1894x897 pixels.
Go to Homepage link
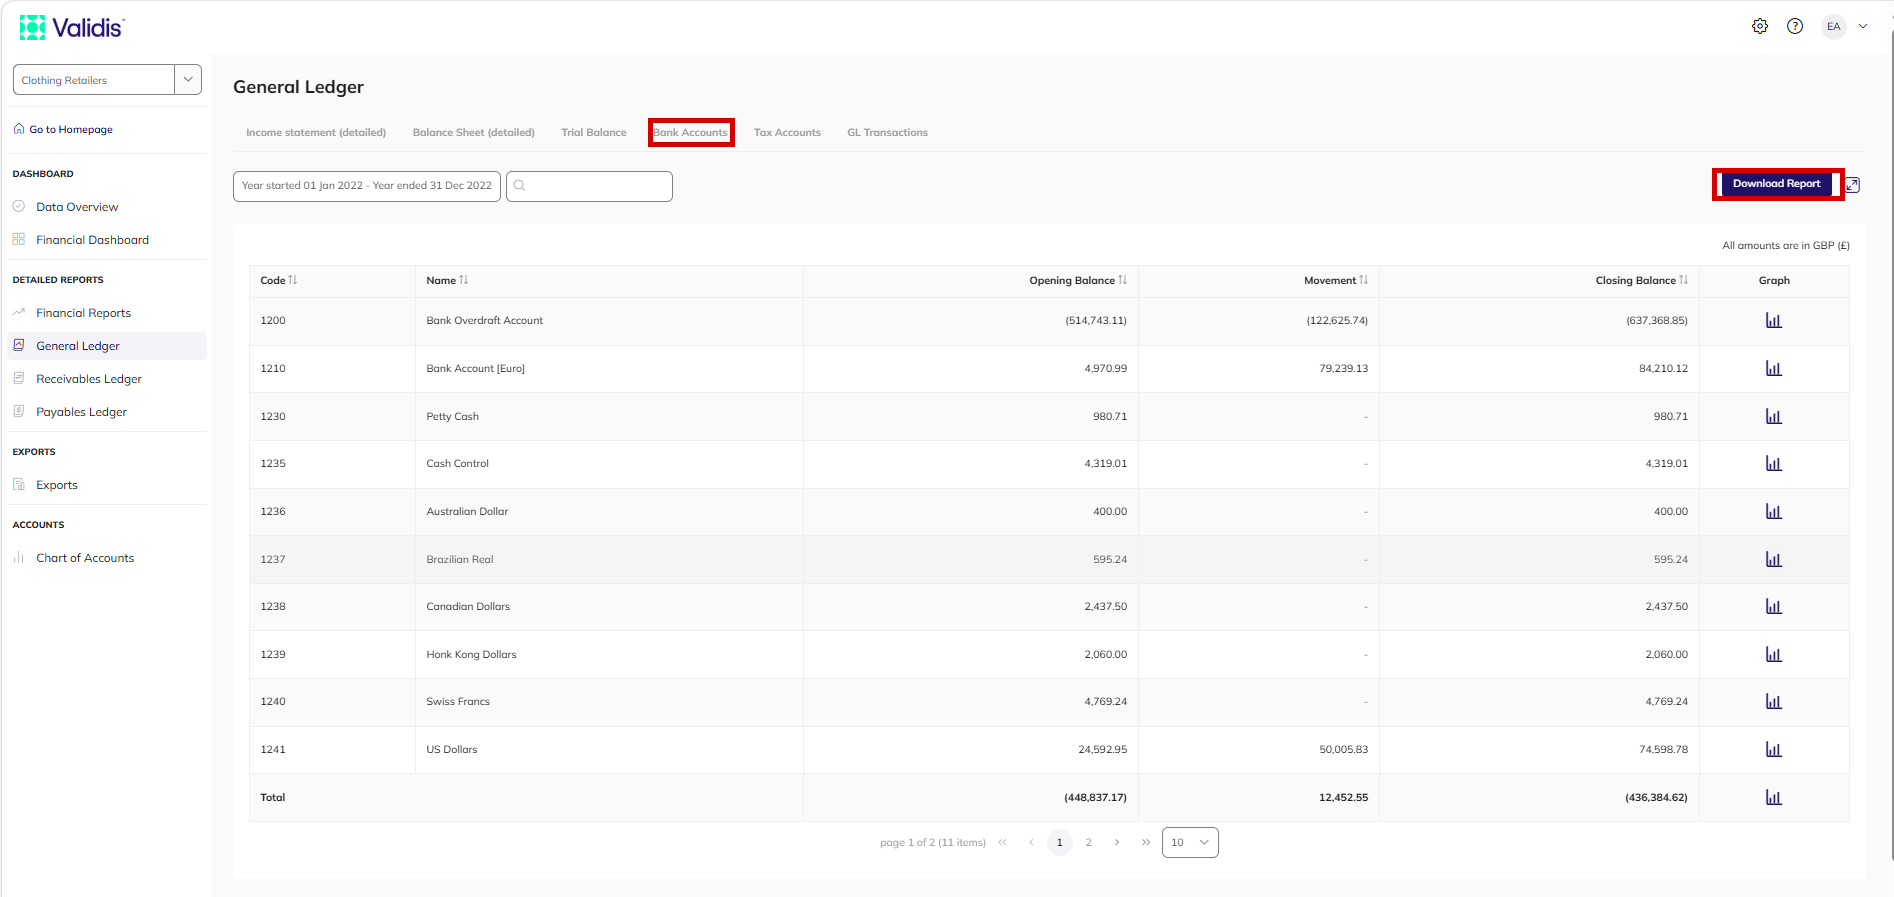pyautogui.click(x=63, y=129)
